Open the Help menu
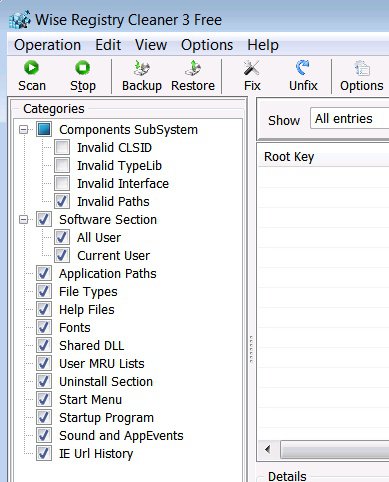 point(263,45)
